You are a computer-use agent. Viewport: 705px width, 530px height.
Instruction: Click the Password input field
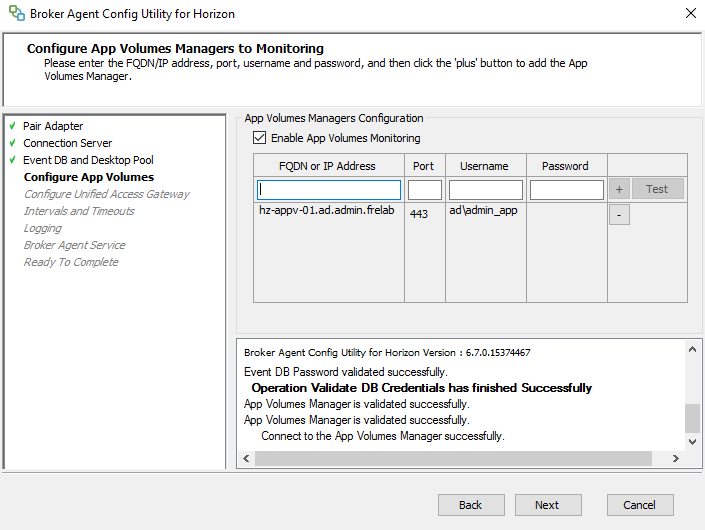point(567,190)
